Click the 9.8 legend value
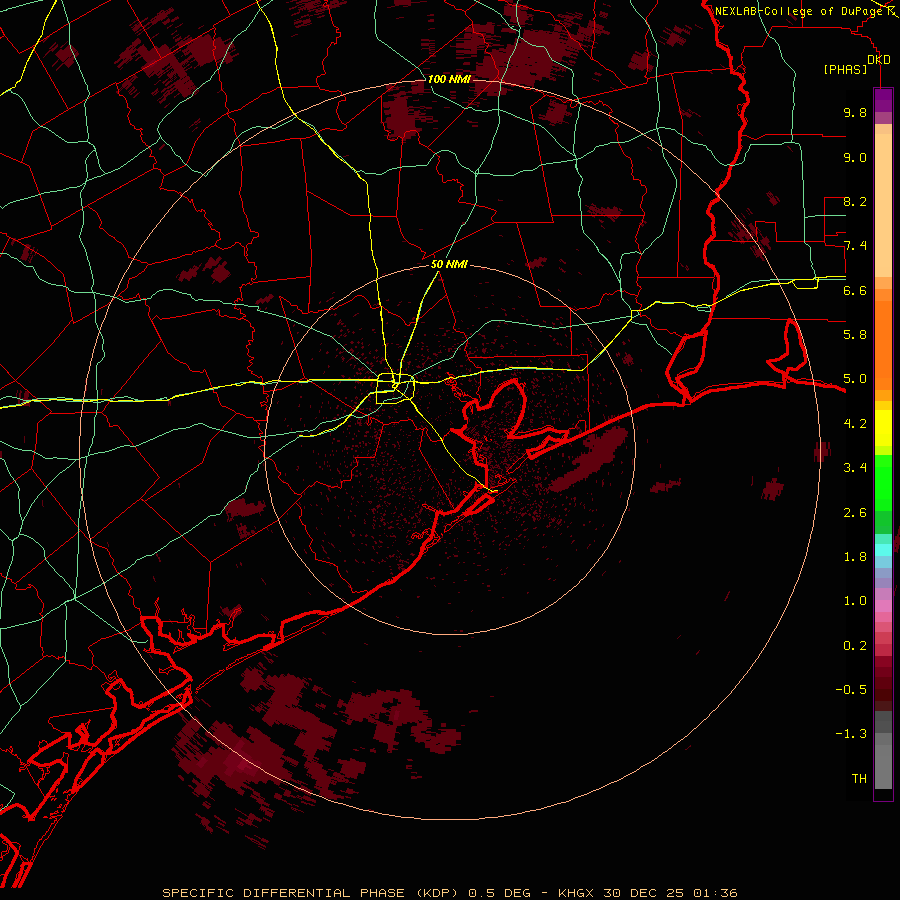Image resolution: width=900 pixels, height=900 pixels. tap(855, 112)
